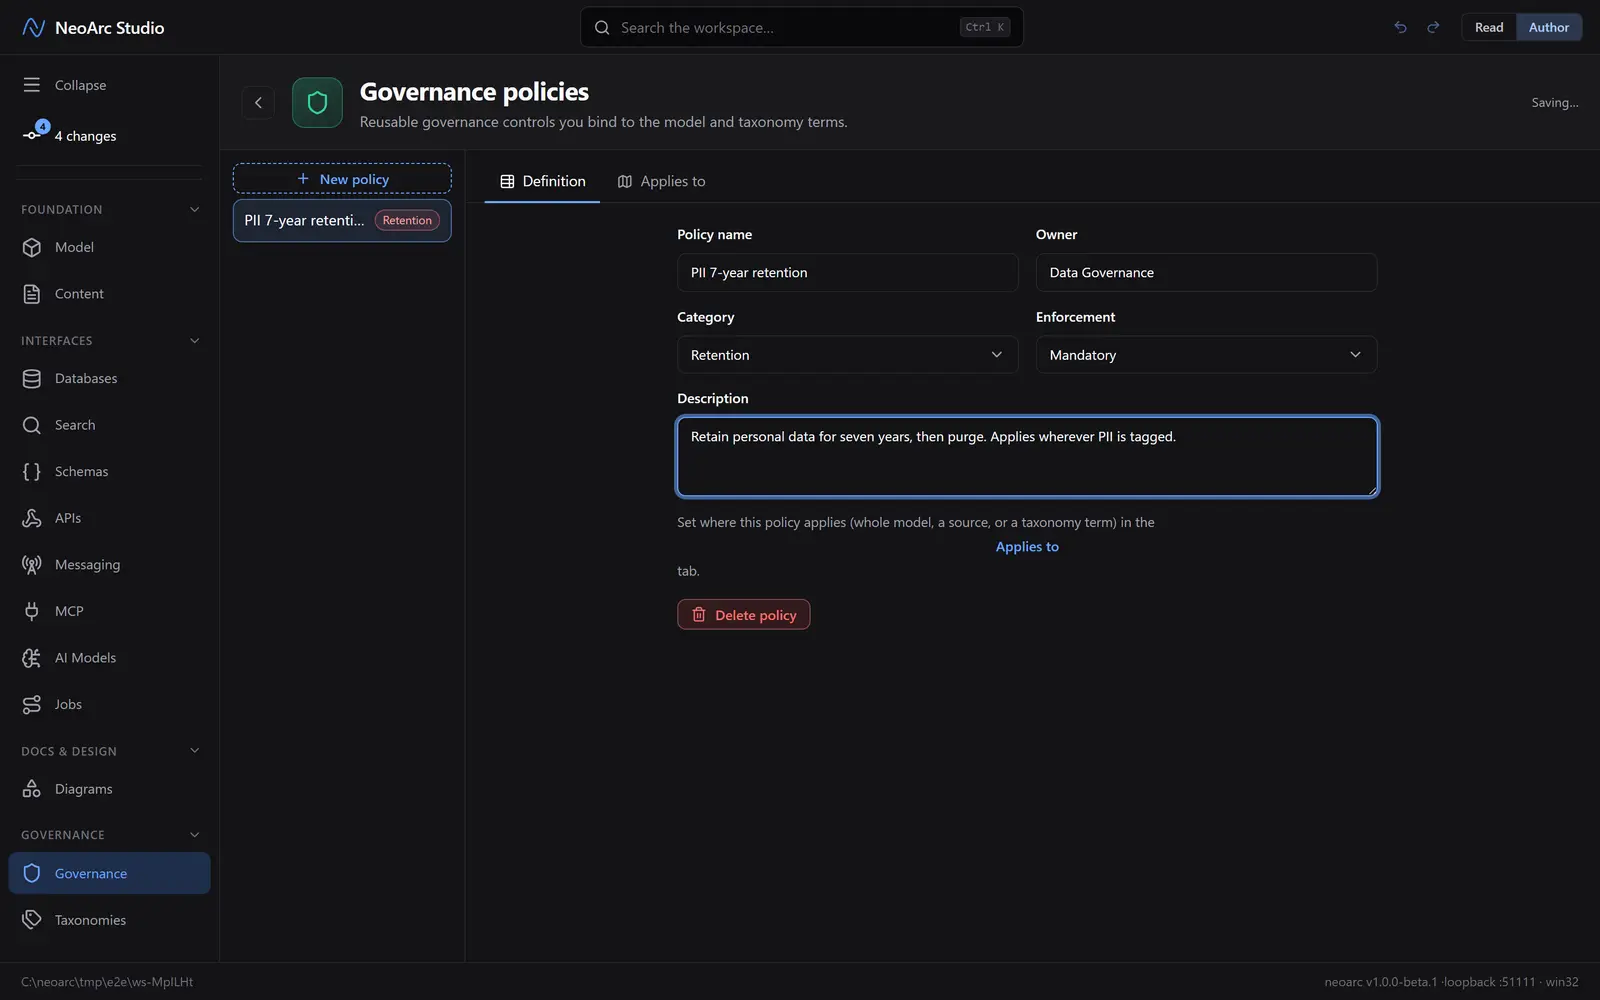1600x1000 pixels.
Task: Click inside the Description text area
Action: tap(1027, 456)
